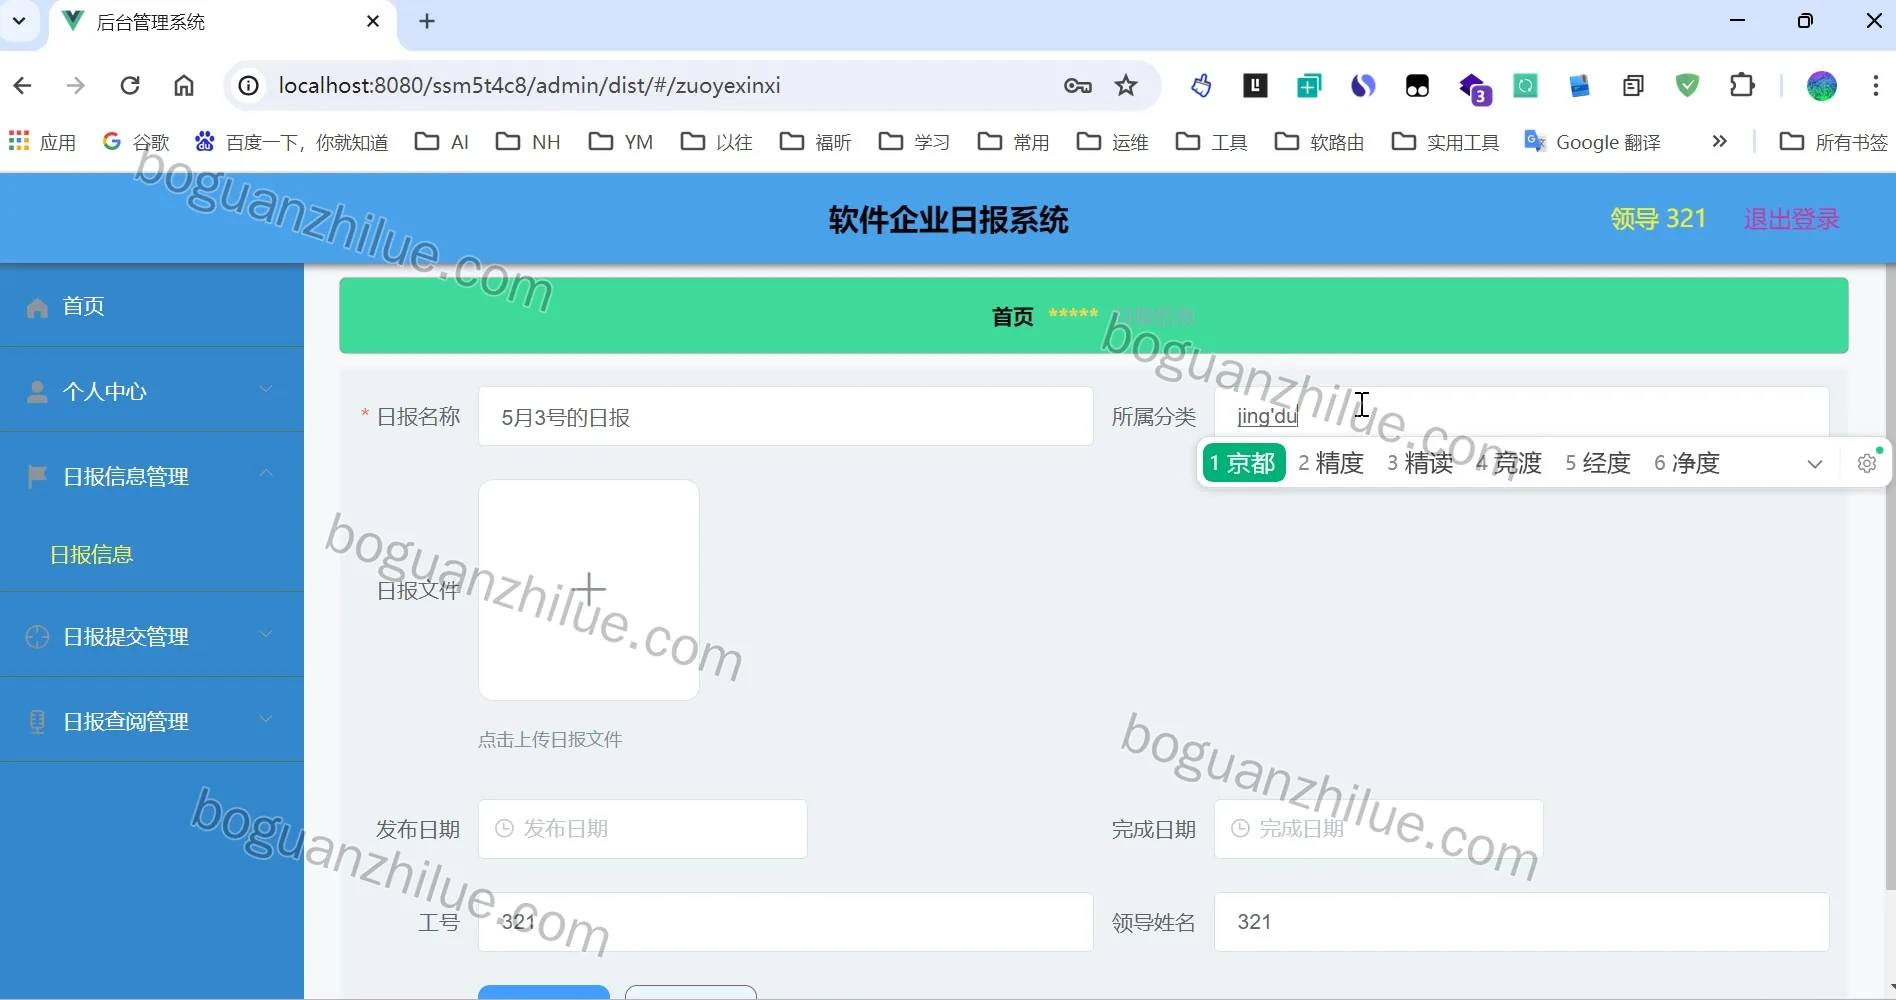Click the green shield extension icon
The width and height of the screenshot is (1896, 1000).
[x=1688, y=86]
